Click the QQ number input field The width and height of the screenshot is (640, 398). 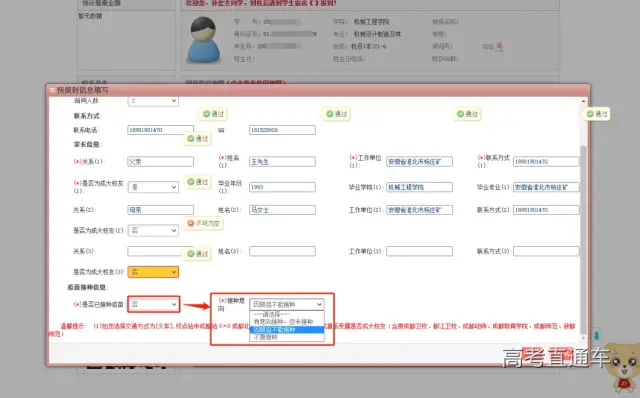[x=282, y=130]
